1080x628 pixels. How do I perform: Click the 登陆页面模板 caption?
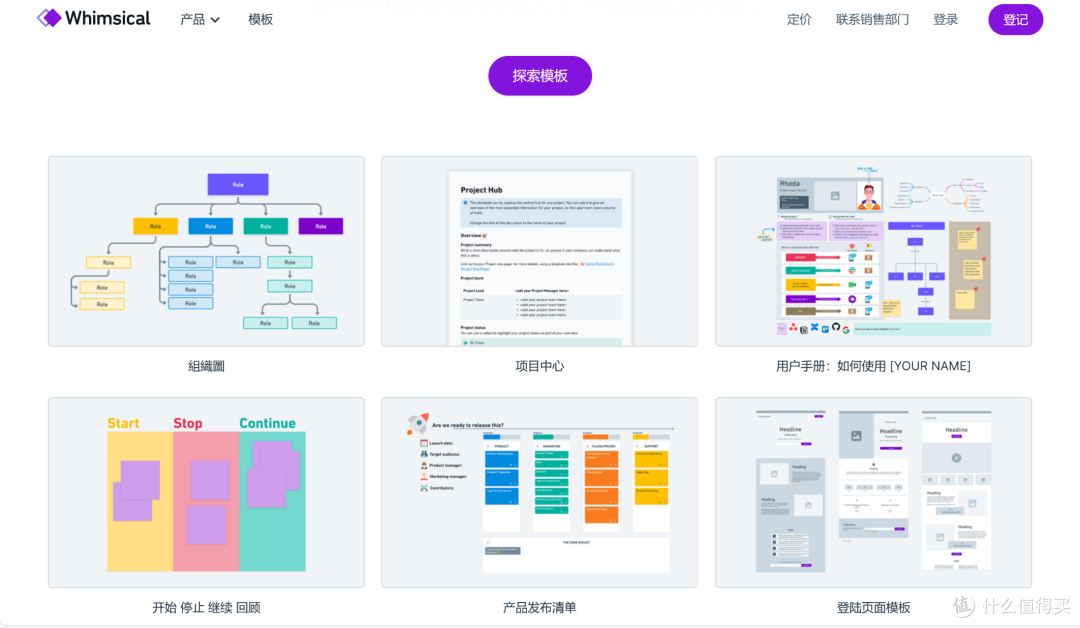873,607
